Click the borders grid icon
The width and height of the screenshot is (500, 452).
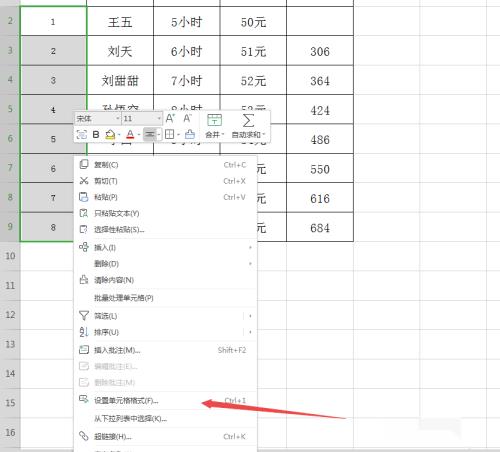pyautogui.click(x=170, y=135)
